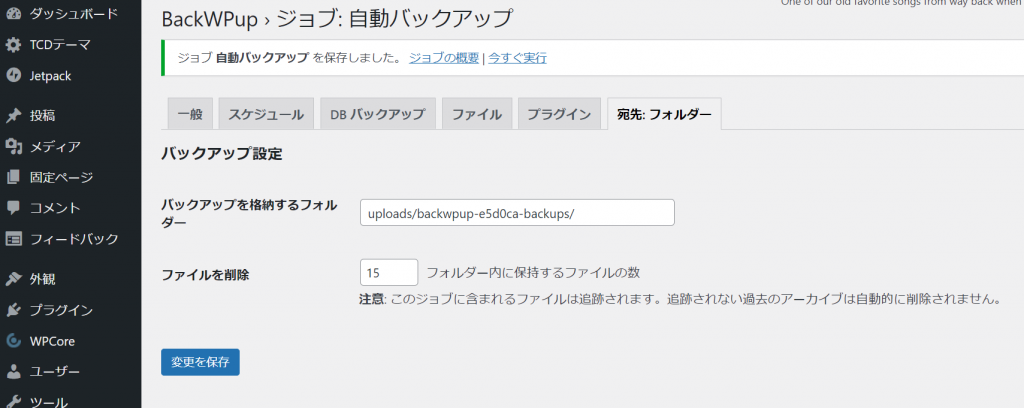Follow the ジョブの概要 link

pos(444,58)
